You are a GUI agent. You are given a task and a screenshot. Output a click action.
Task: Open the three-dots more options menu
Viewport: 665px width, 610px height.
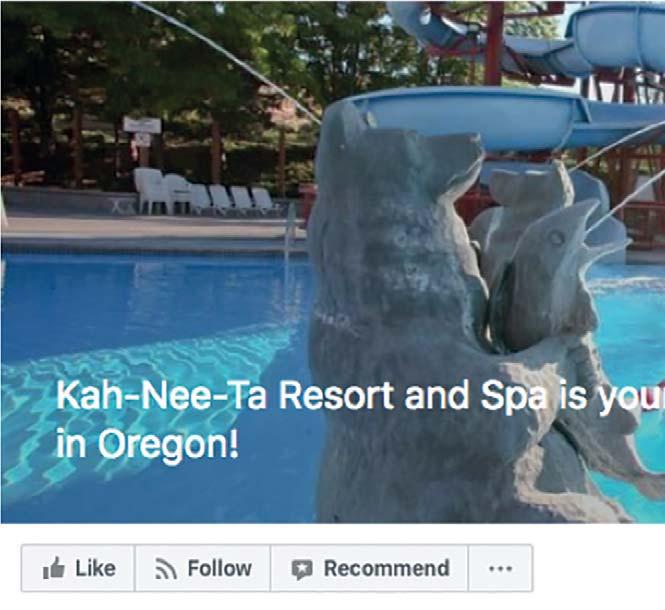(500, 568)
